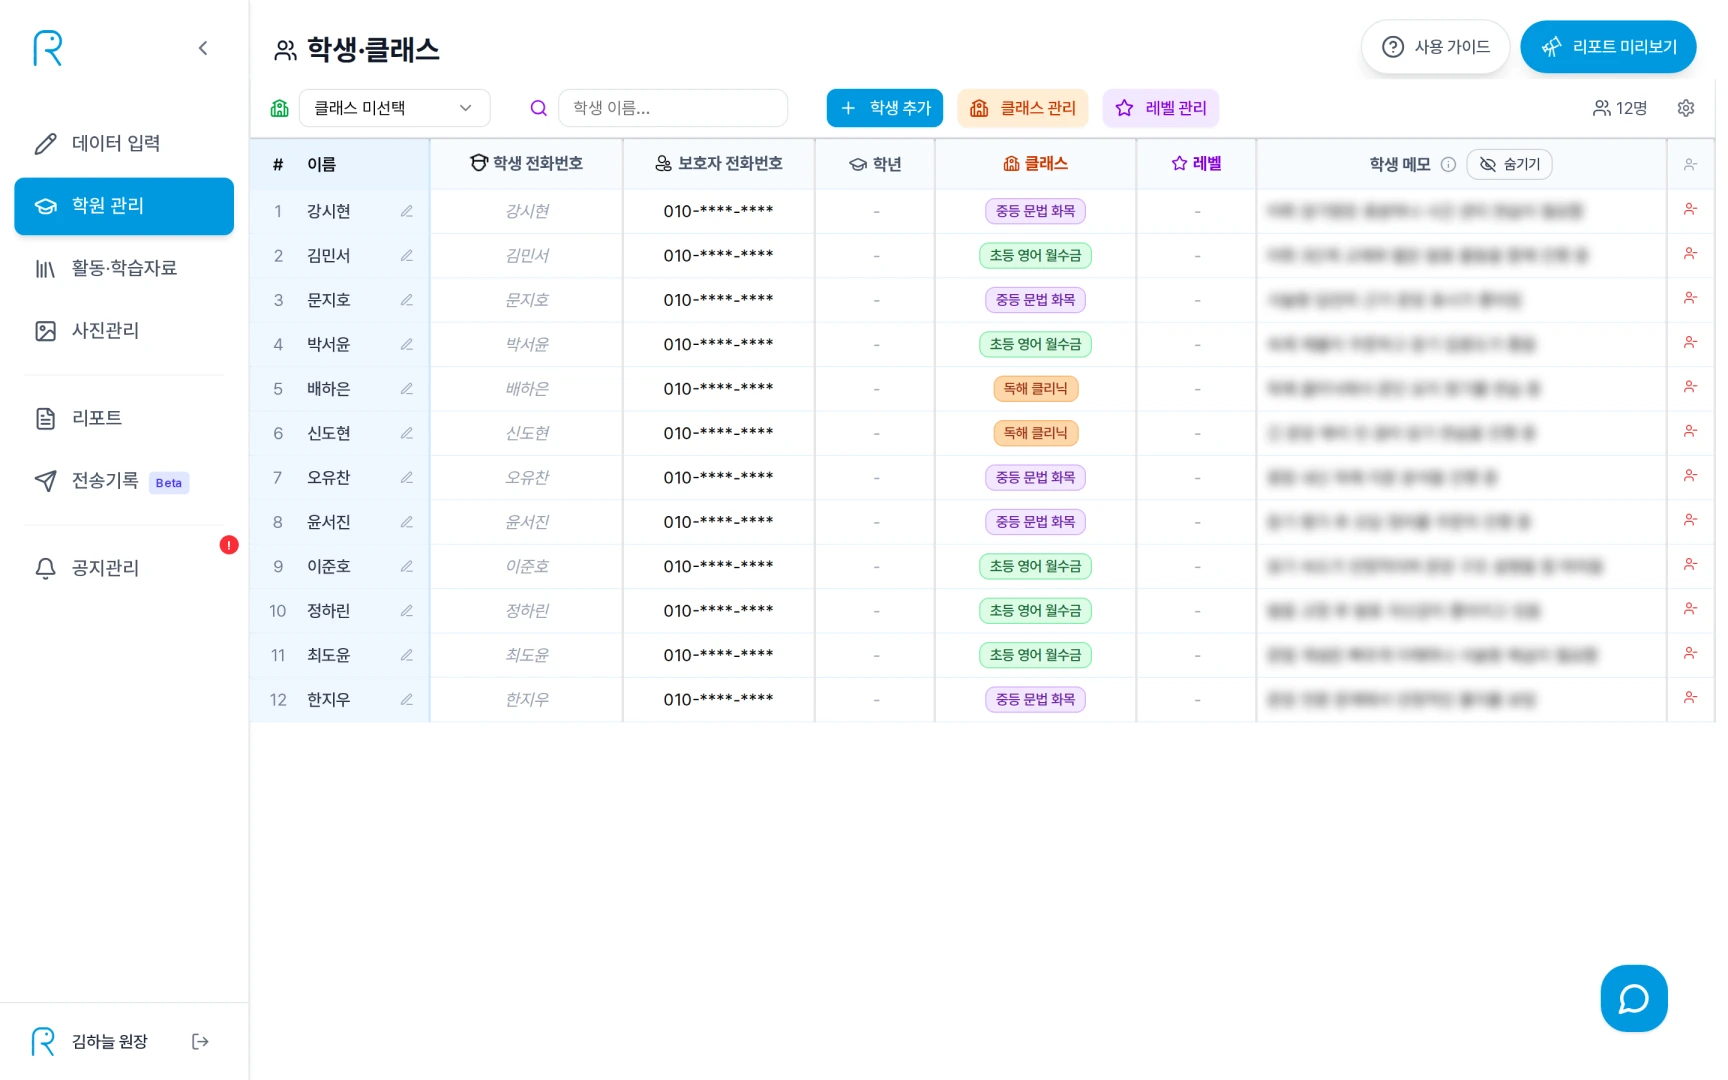
Task: Open 사진관리 in the sidebar
Action: coord(124,331)
